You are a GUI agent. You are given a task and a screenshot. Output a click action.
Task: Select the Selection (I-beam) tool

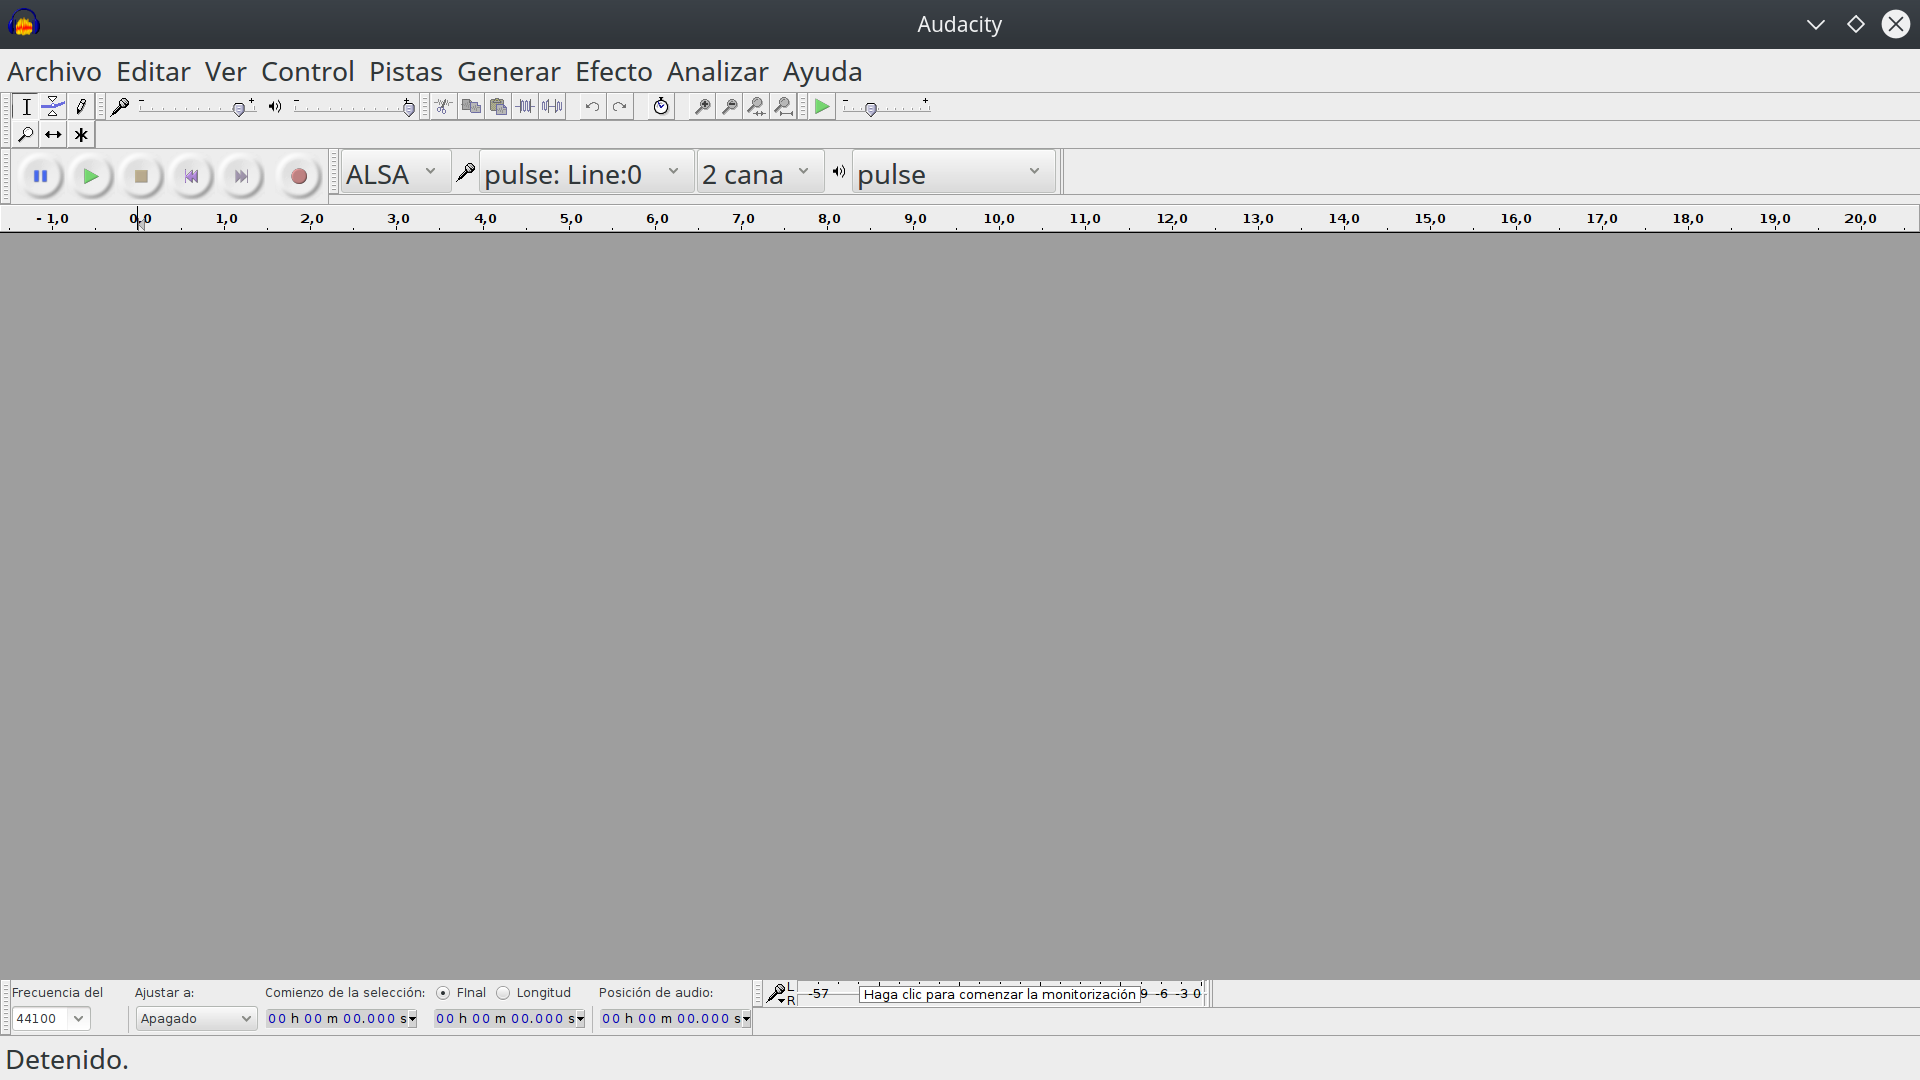point(26,107)
